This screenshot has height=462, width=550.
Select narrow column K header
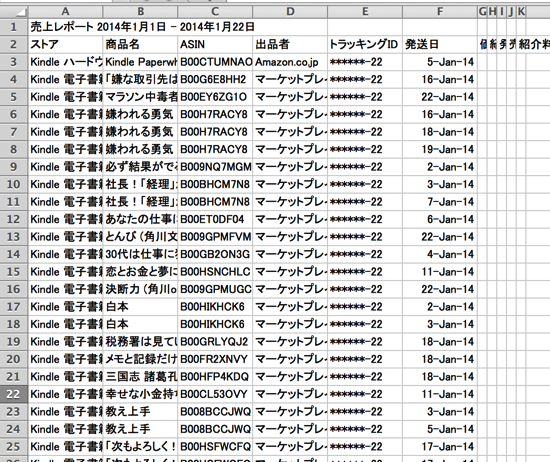(x=521, y=12)
